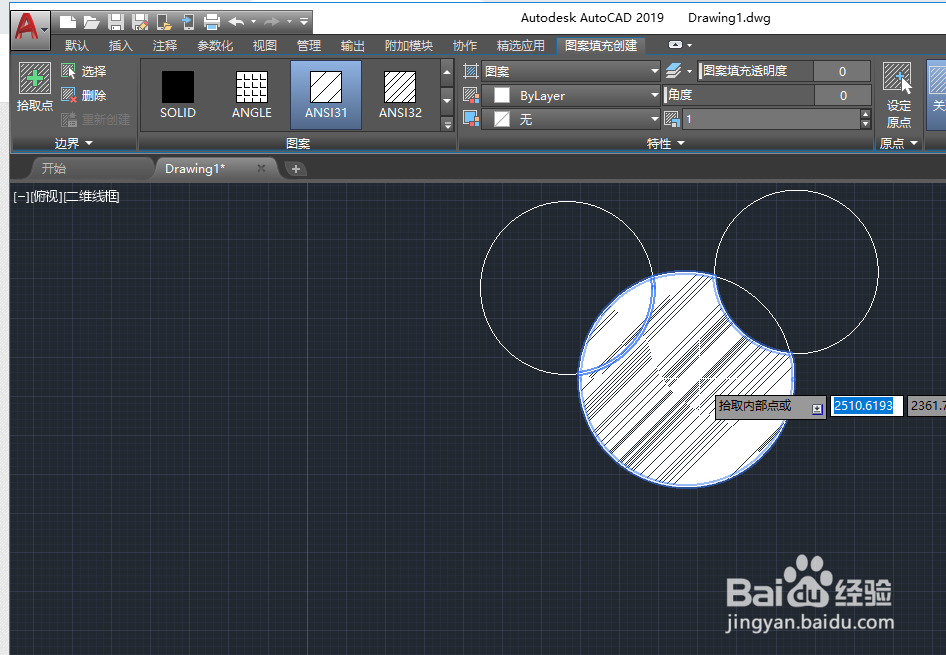Click the 删除 boundary objects button
Screen dimensions: 946x655
[84, 95]
